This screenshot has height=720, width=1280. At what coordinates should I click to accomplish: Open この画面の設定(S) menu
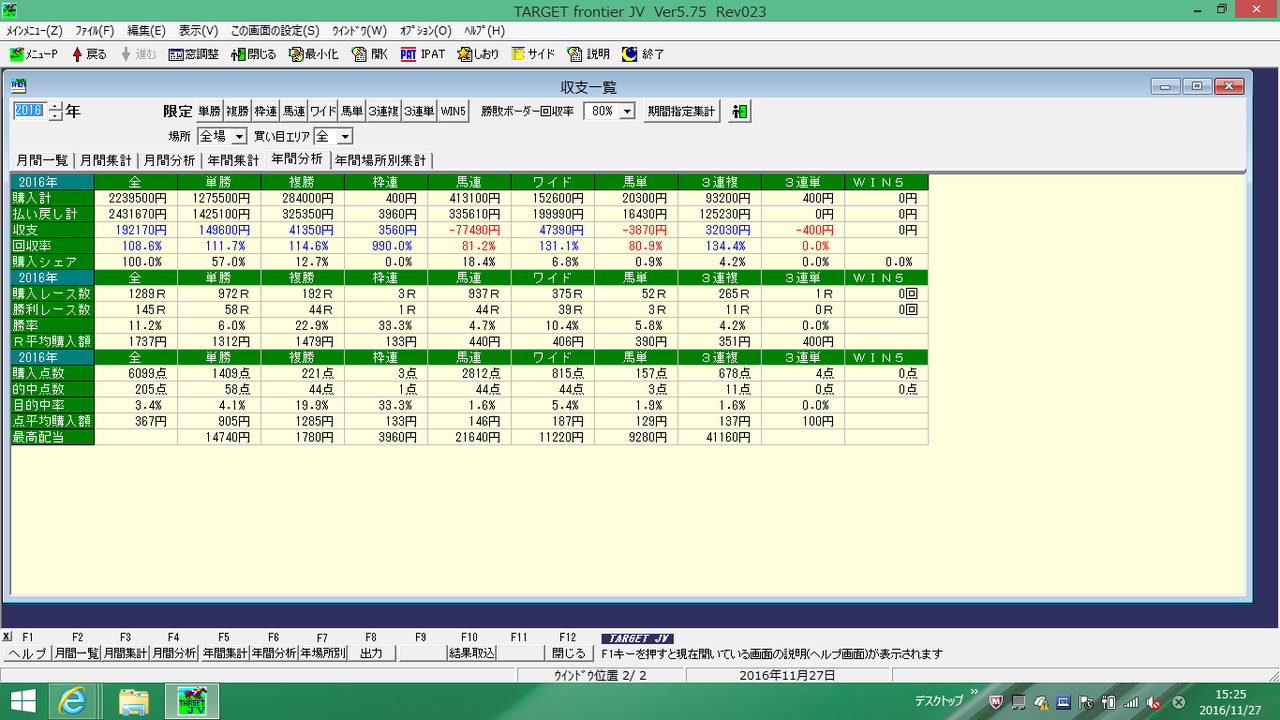[275, 31]
